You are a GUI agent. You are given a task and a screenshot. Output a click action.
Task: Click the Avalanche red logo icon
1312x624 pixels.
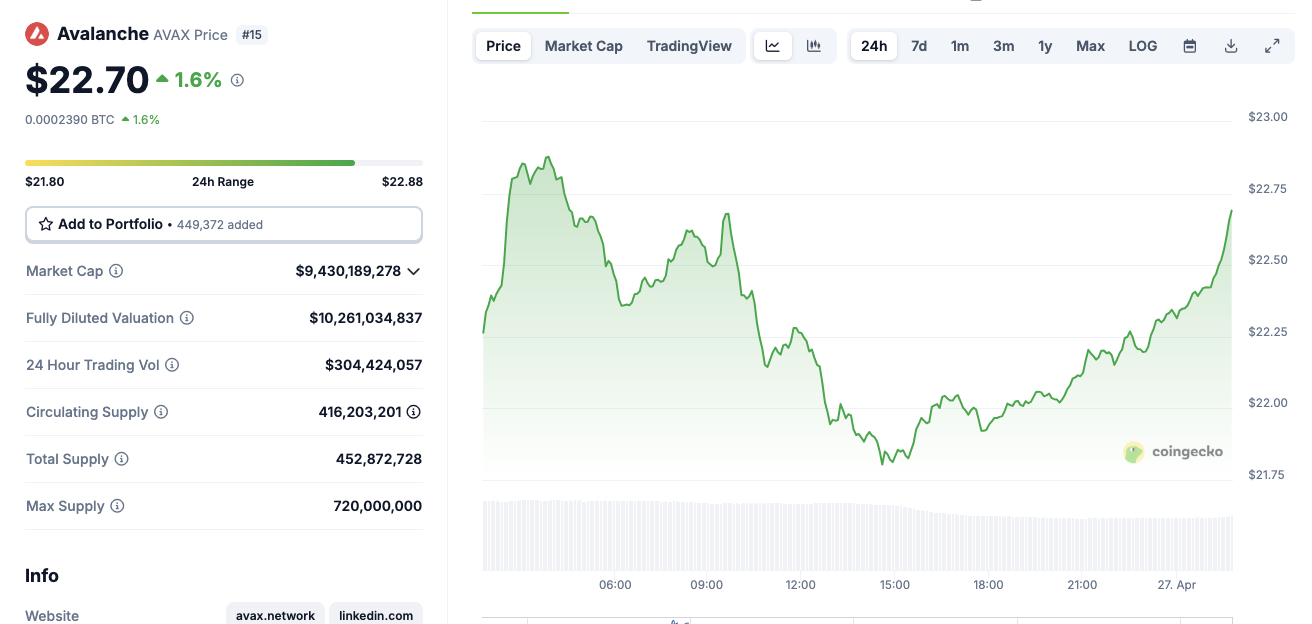[37, 34]
